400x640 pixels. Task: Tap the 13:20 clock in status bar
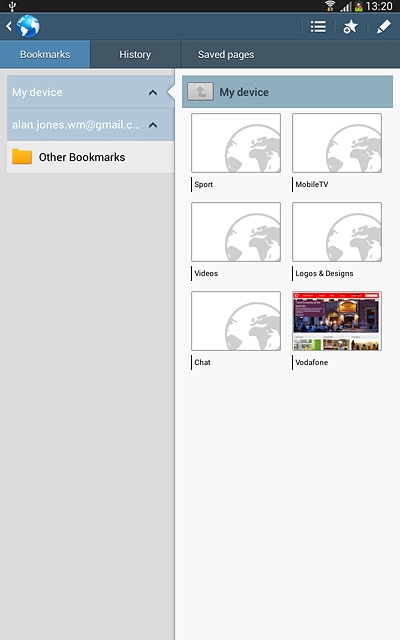tap(379, 6)
